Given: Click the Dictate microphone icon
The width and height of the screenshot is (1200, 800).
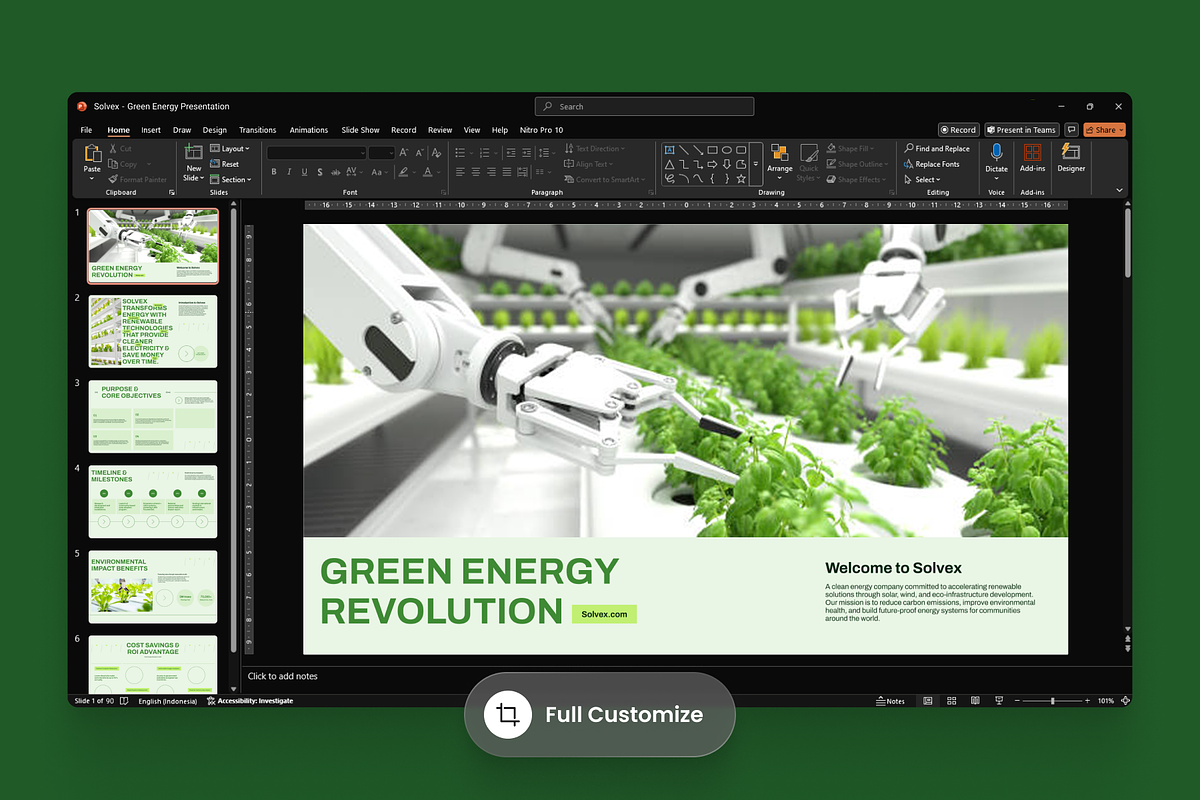Looking at the screenshot, I should 996,152.
